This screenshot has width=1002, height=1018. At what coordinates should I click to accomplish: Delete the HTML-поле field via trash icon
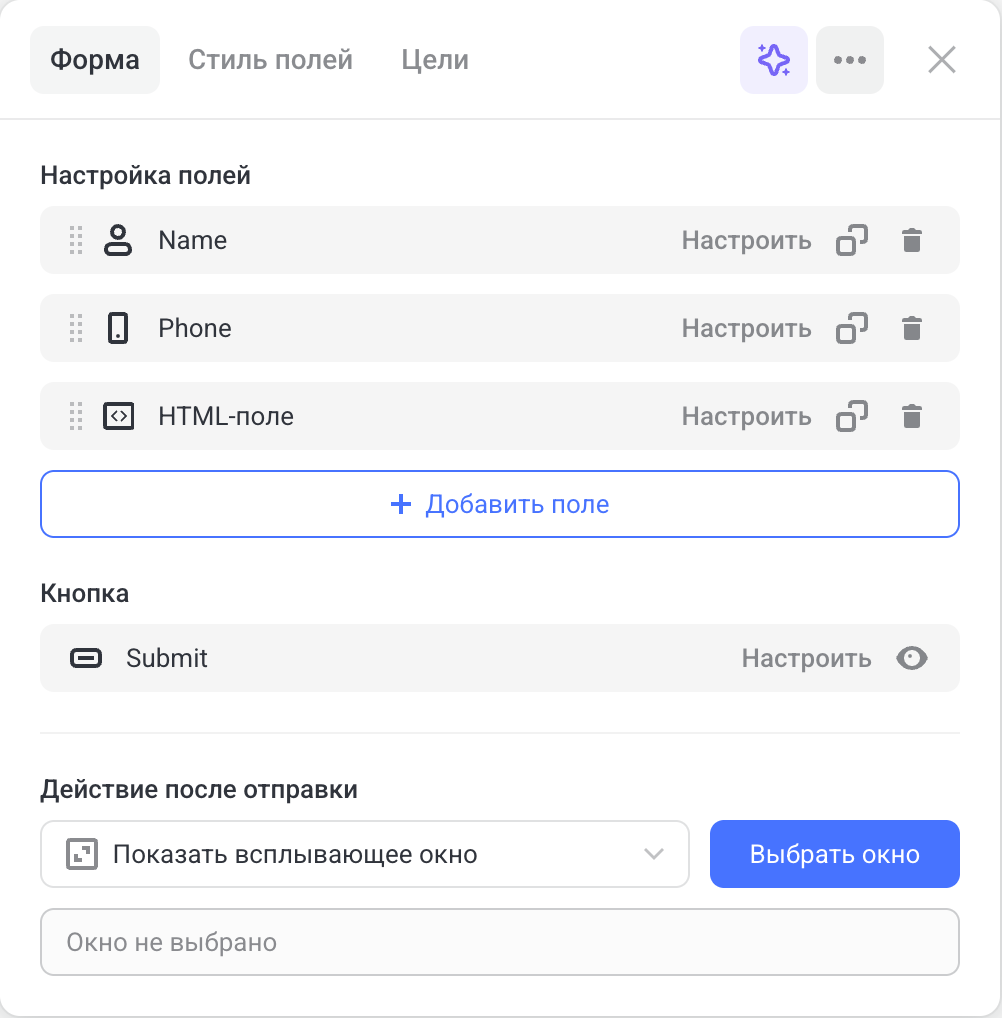912,416
